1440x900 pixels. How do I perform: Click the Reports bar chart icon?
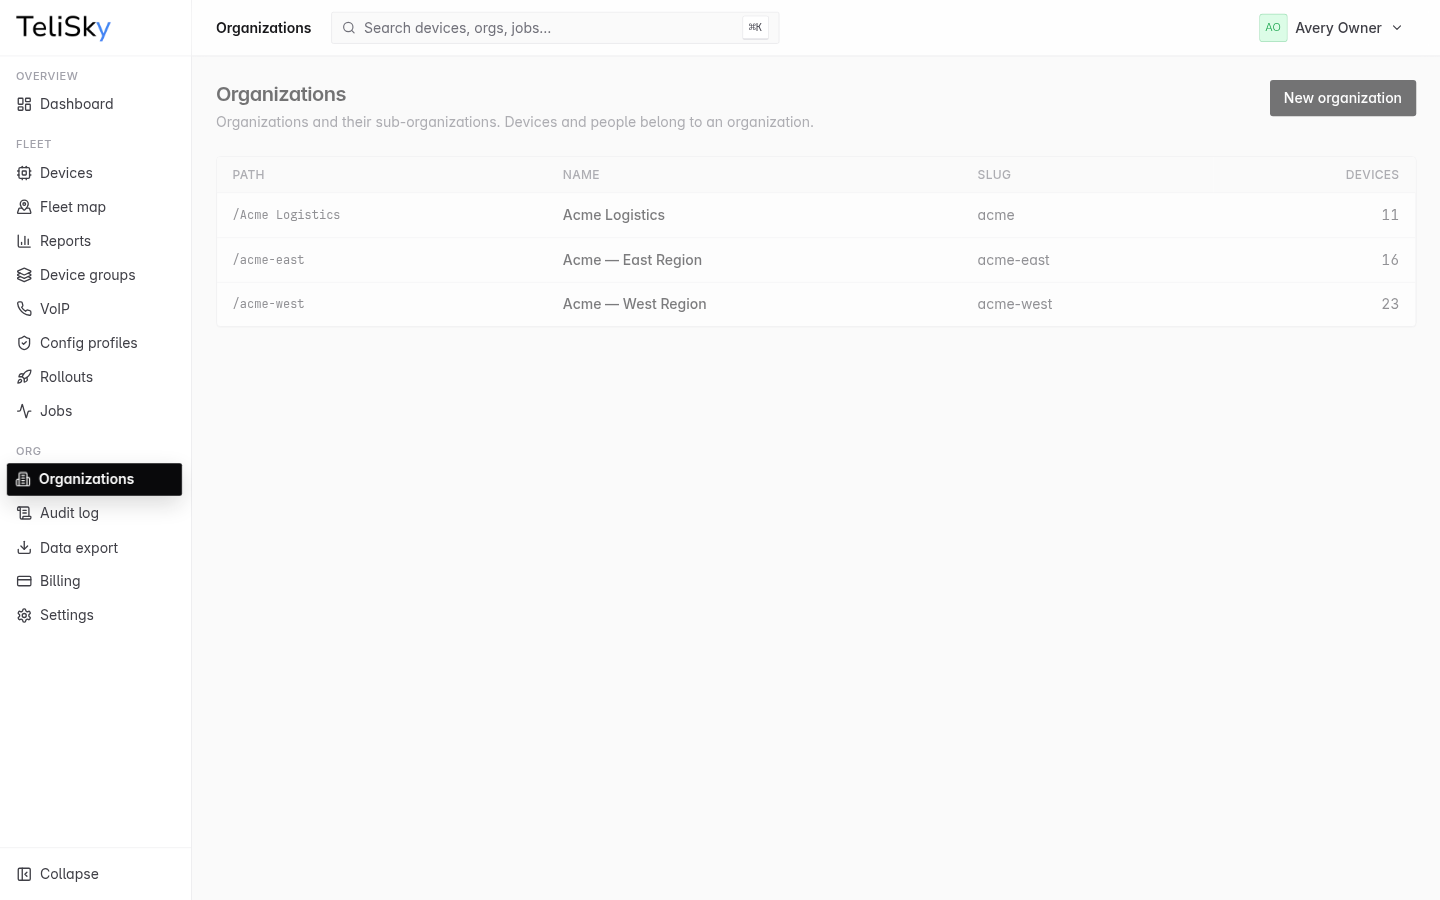(24, 241)
